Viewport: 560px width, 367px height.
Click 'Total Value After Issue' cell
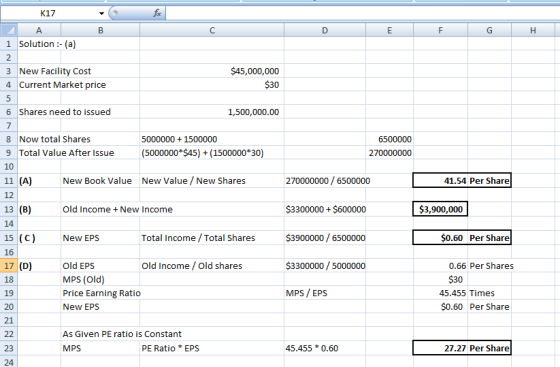[66, 153]
